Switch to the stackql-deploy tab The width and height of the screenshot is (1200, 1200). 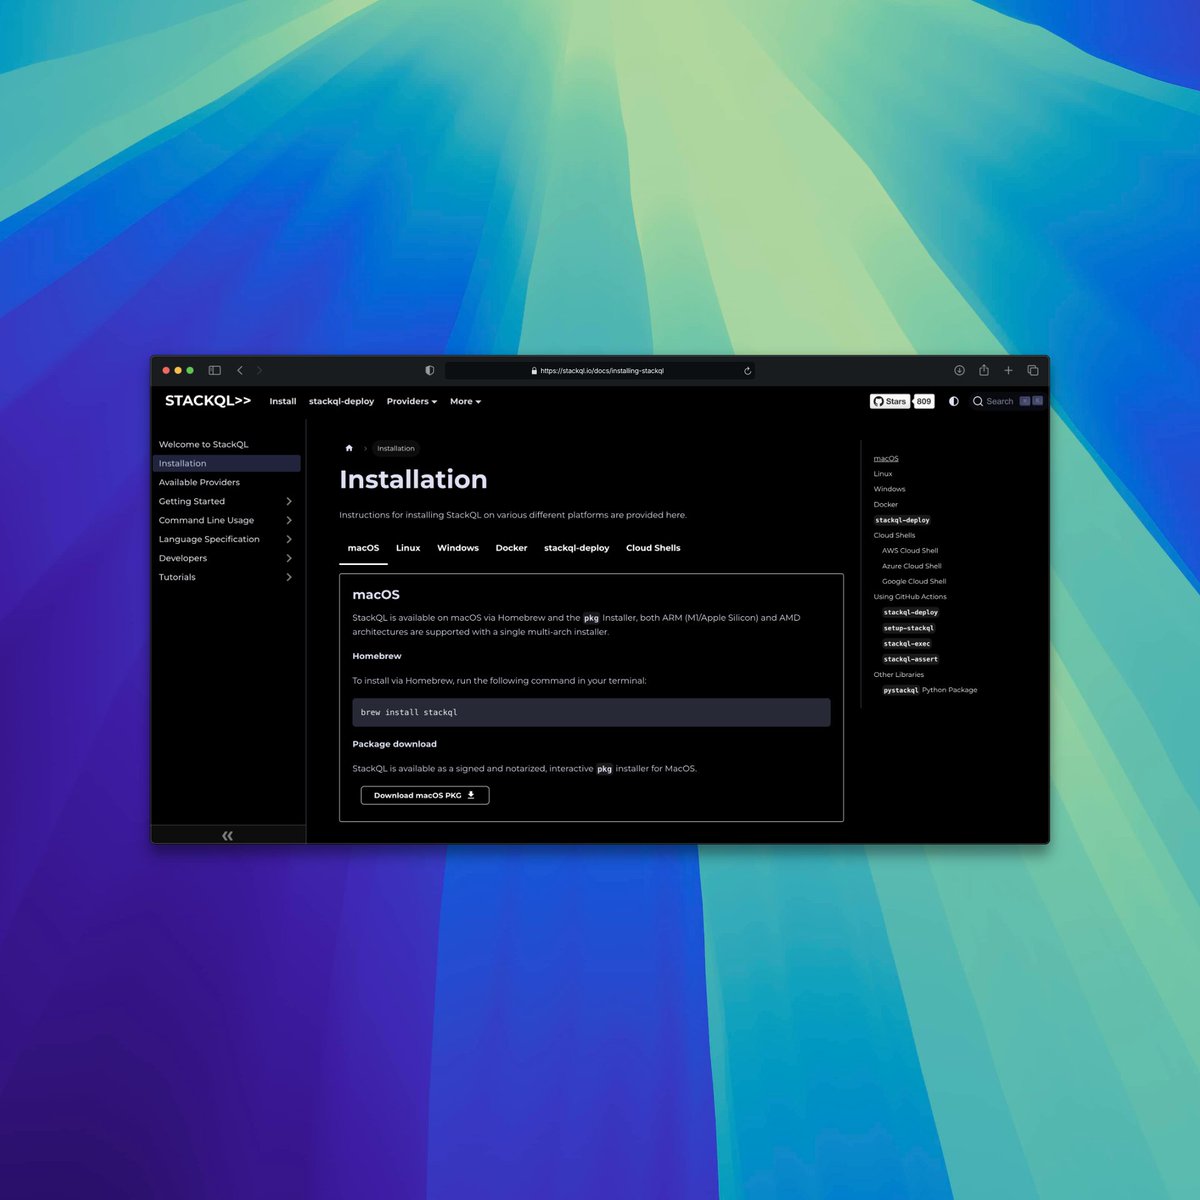tap(576, 548)
